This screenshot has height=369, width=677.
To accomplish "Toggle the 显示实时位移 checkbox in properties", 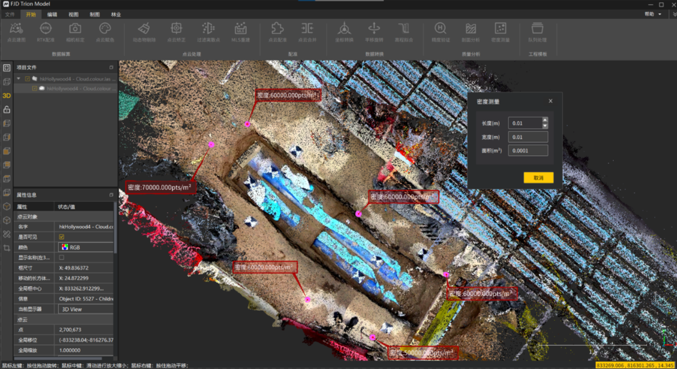I will [61, 257].
